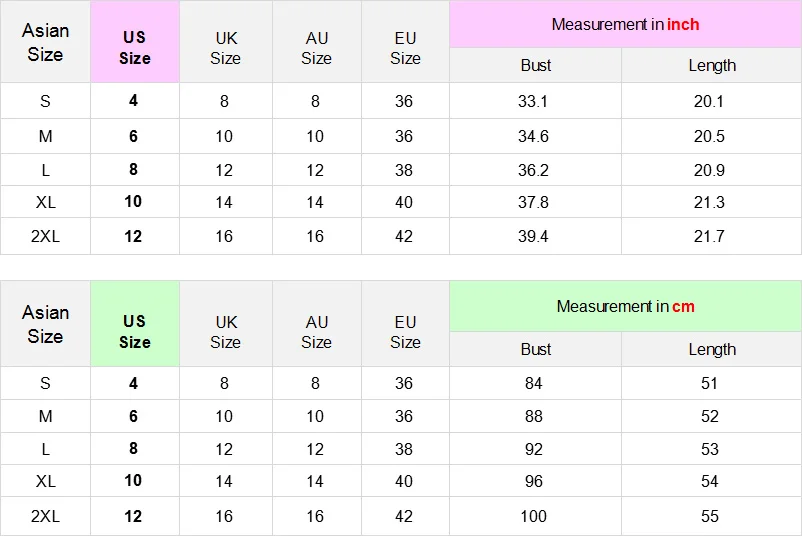
Task: Click Bust column header in inch table
Action: pyautogui.click(x=535, y=65)
